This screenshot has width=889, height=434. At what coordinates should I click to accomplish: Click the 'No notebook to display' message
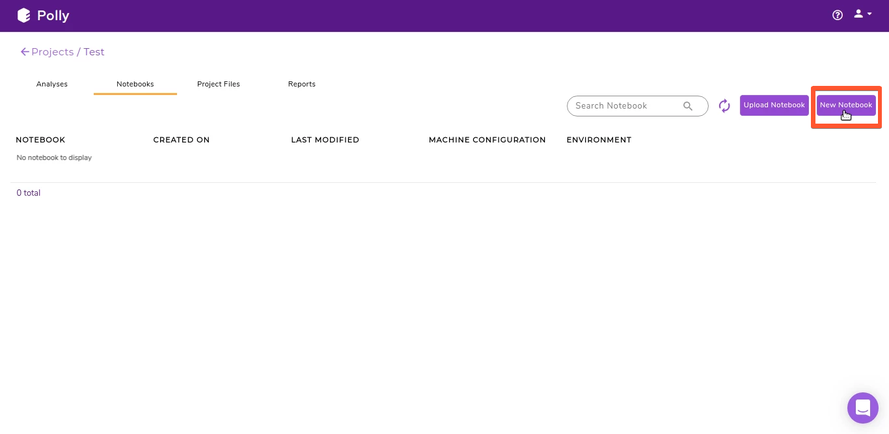pos(54,158)
